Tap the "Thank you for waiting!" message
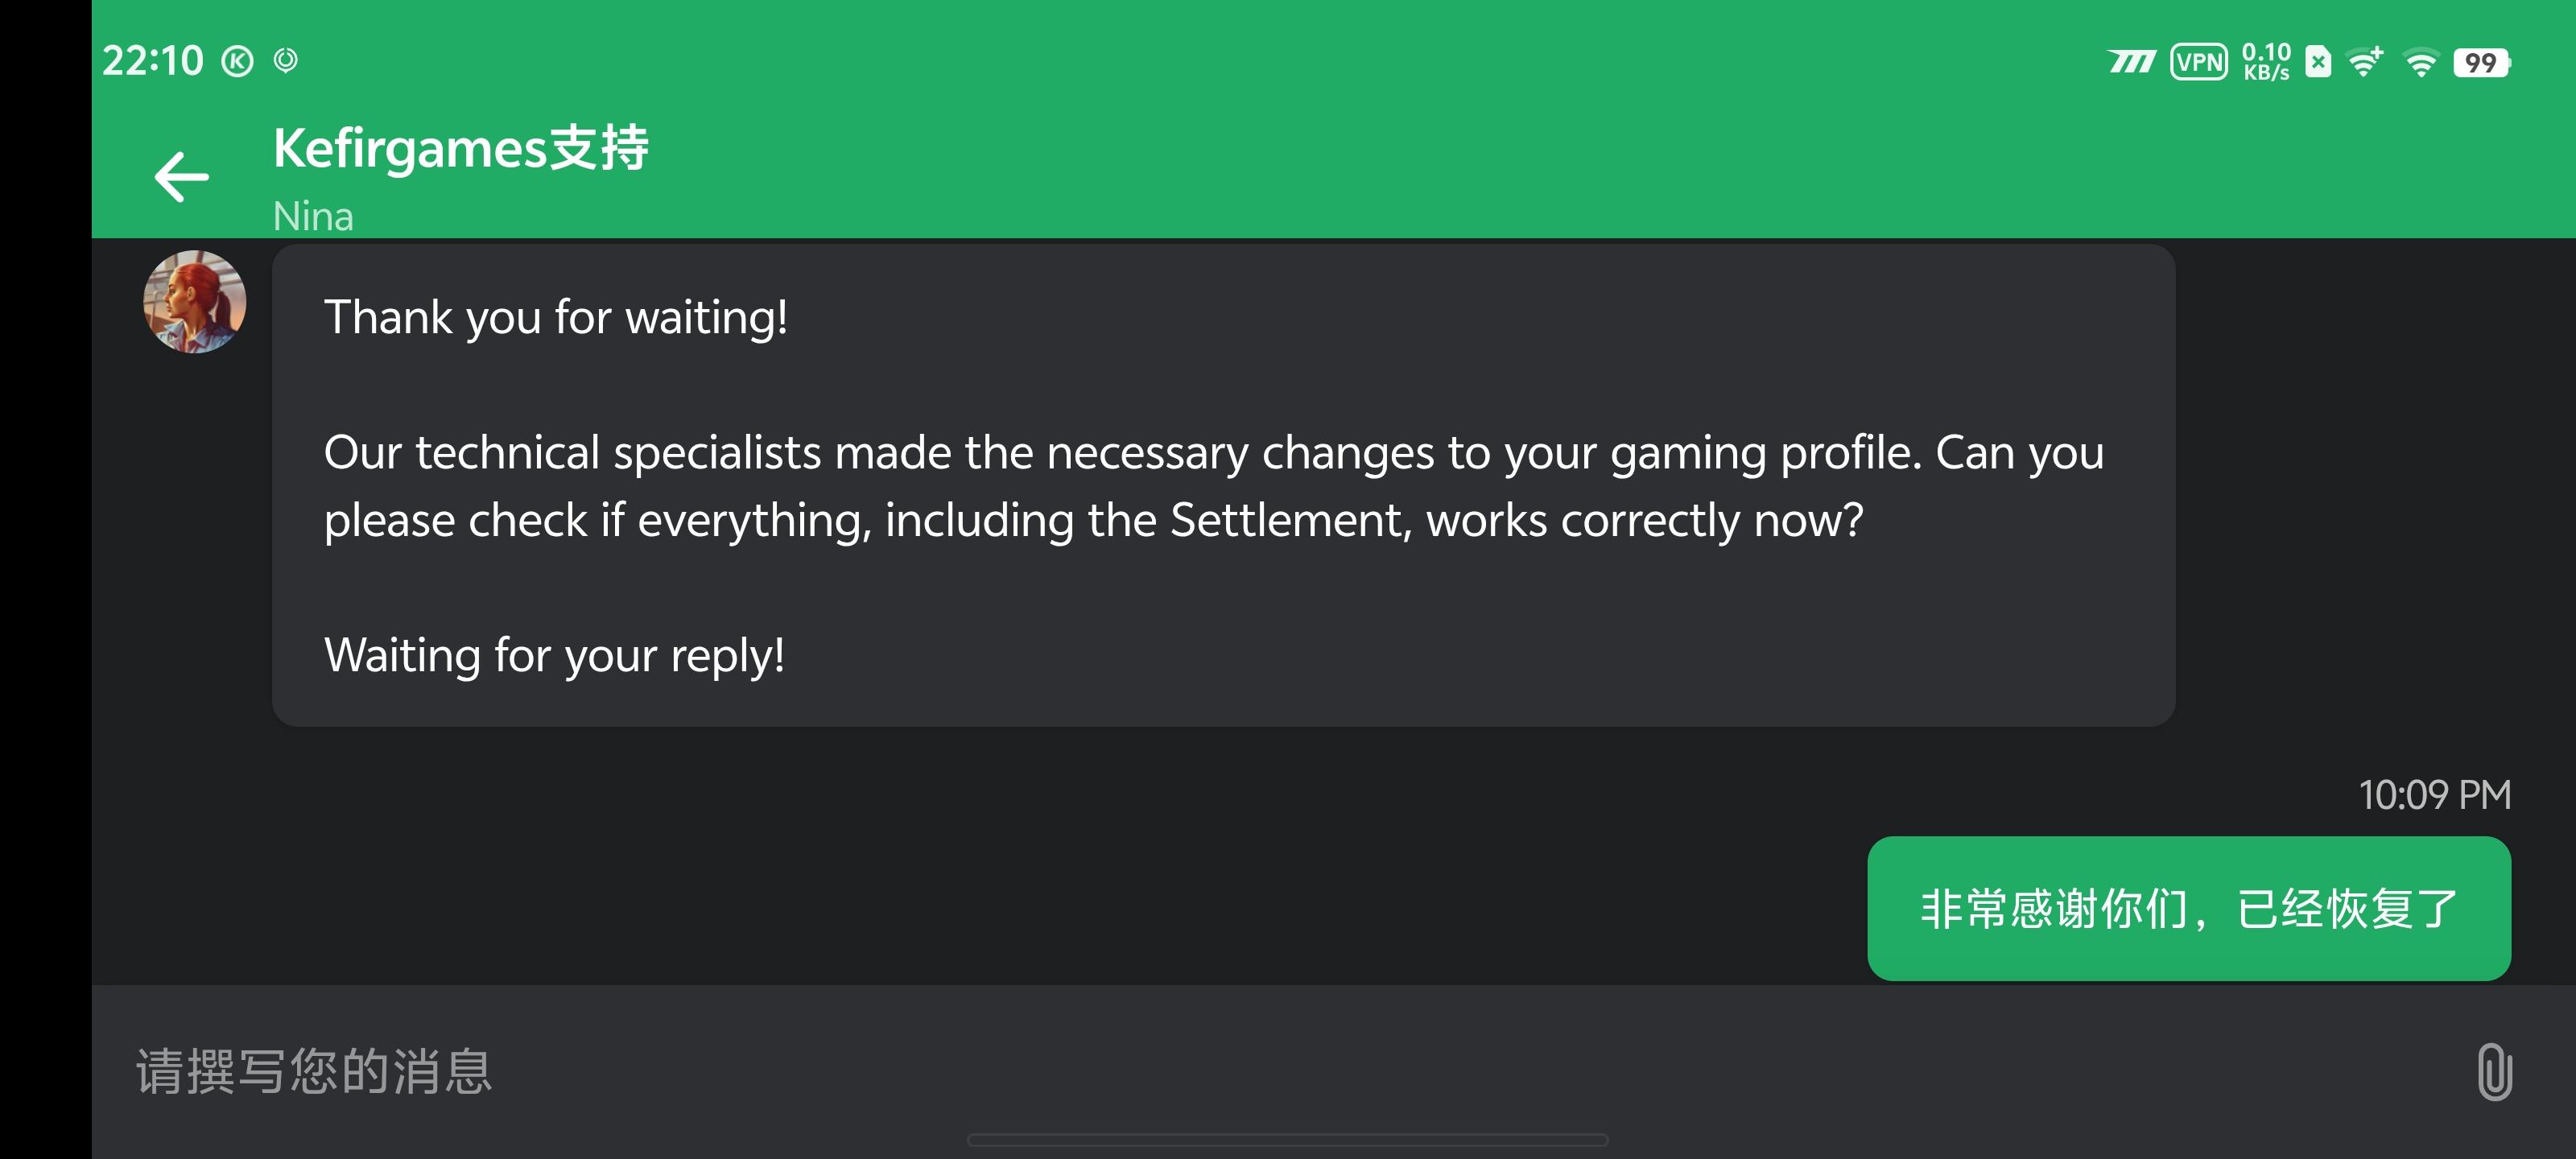 pyautogui.click(x=556, y=318)
